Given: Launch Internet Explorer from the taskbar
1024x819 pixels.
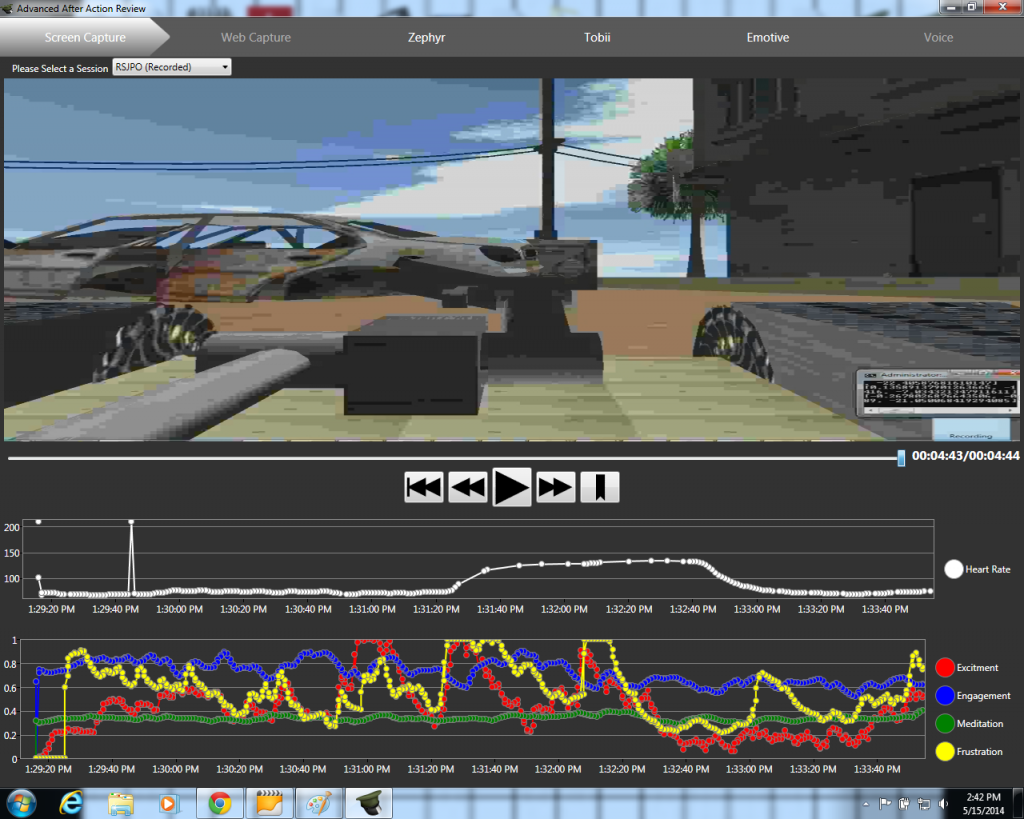Looking at the screenshot, I should [x=71, y=803].
